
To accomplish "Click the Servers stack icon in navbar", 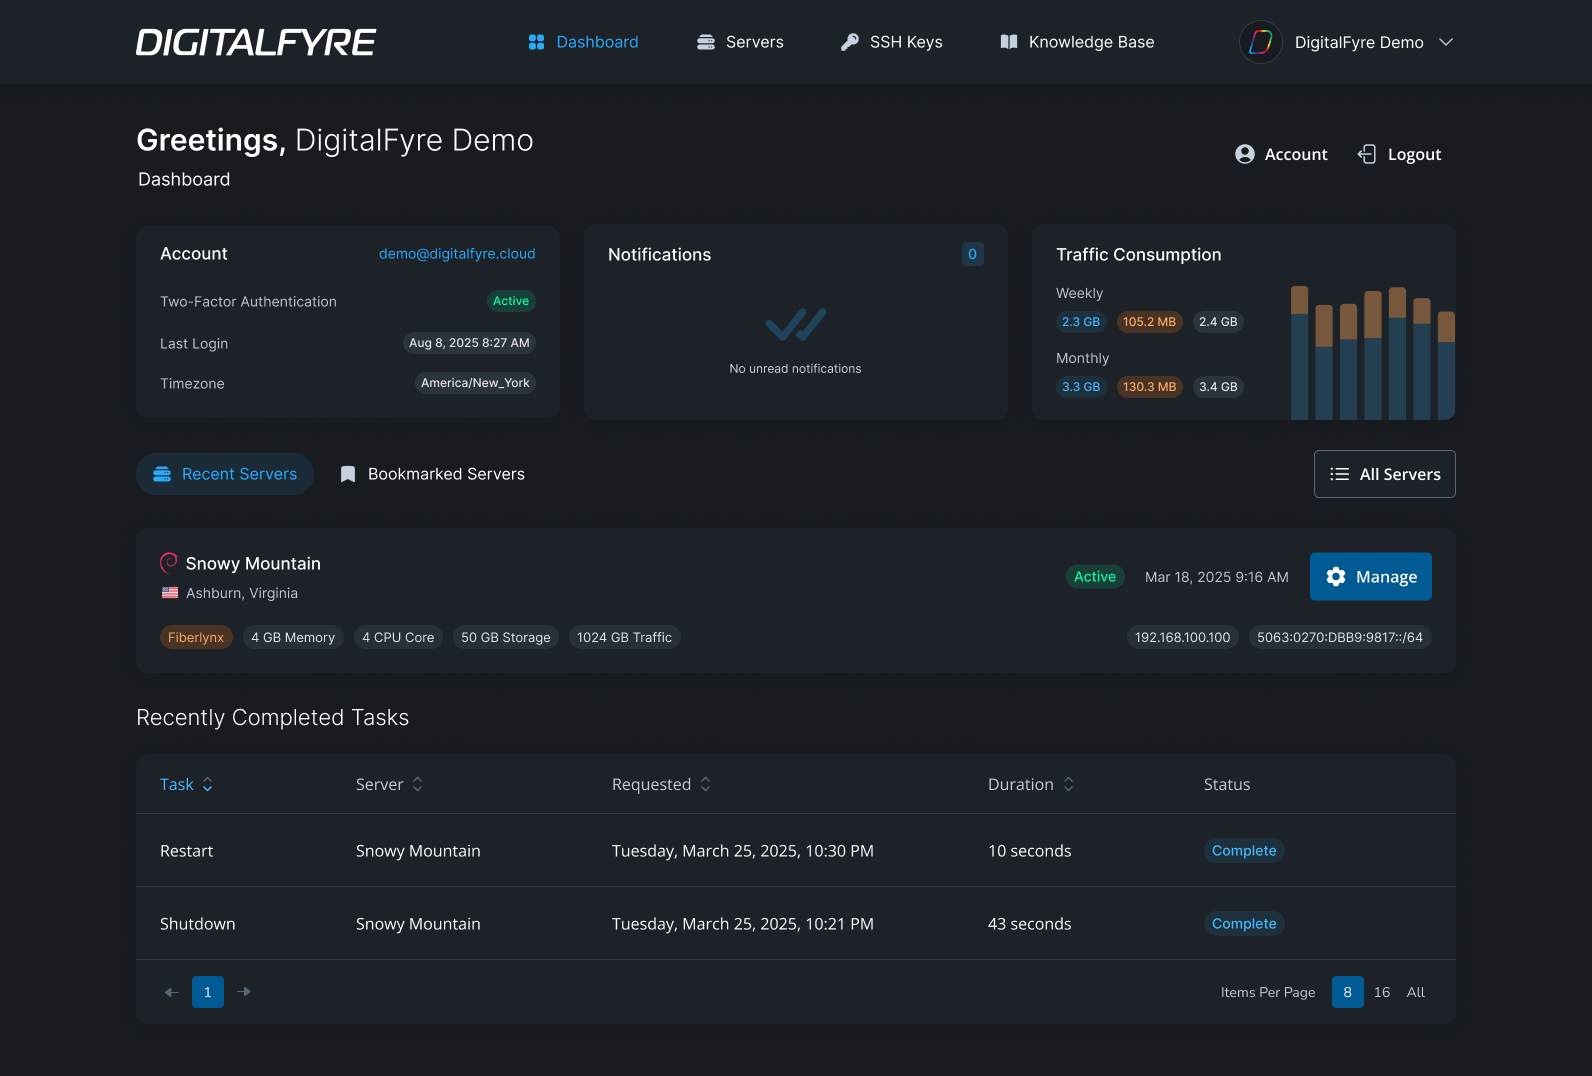I will pos(706,42).
